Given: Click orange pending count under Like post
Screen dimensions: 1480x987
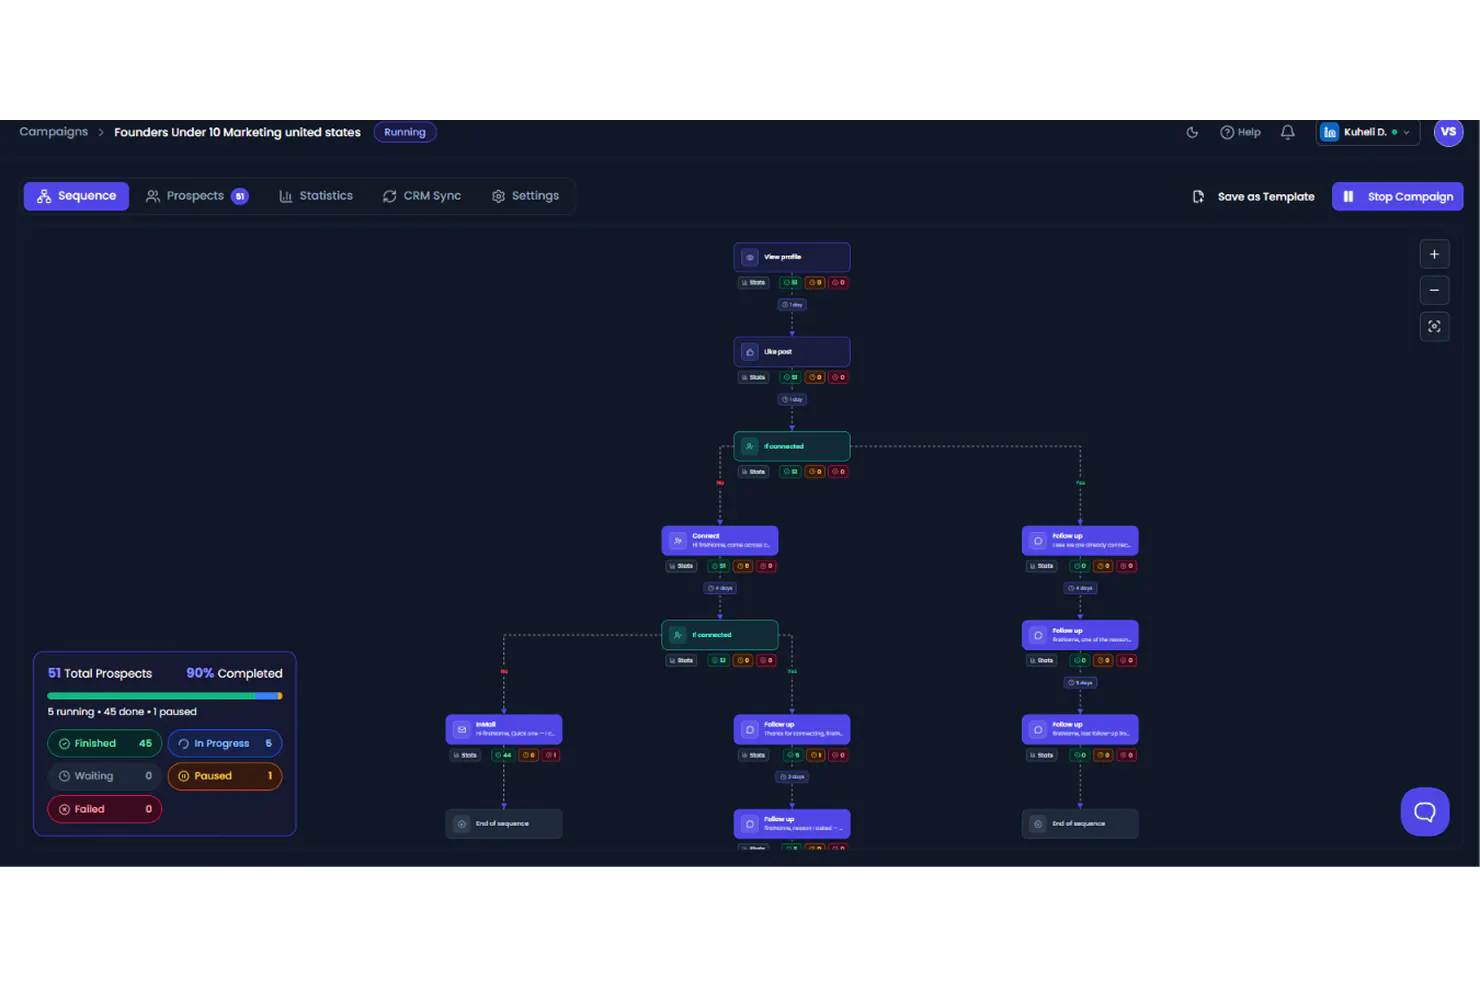Looking at the screenshot, I should (x=815, y=378).
